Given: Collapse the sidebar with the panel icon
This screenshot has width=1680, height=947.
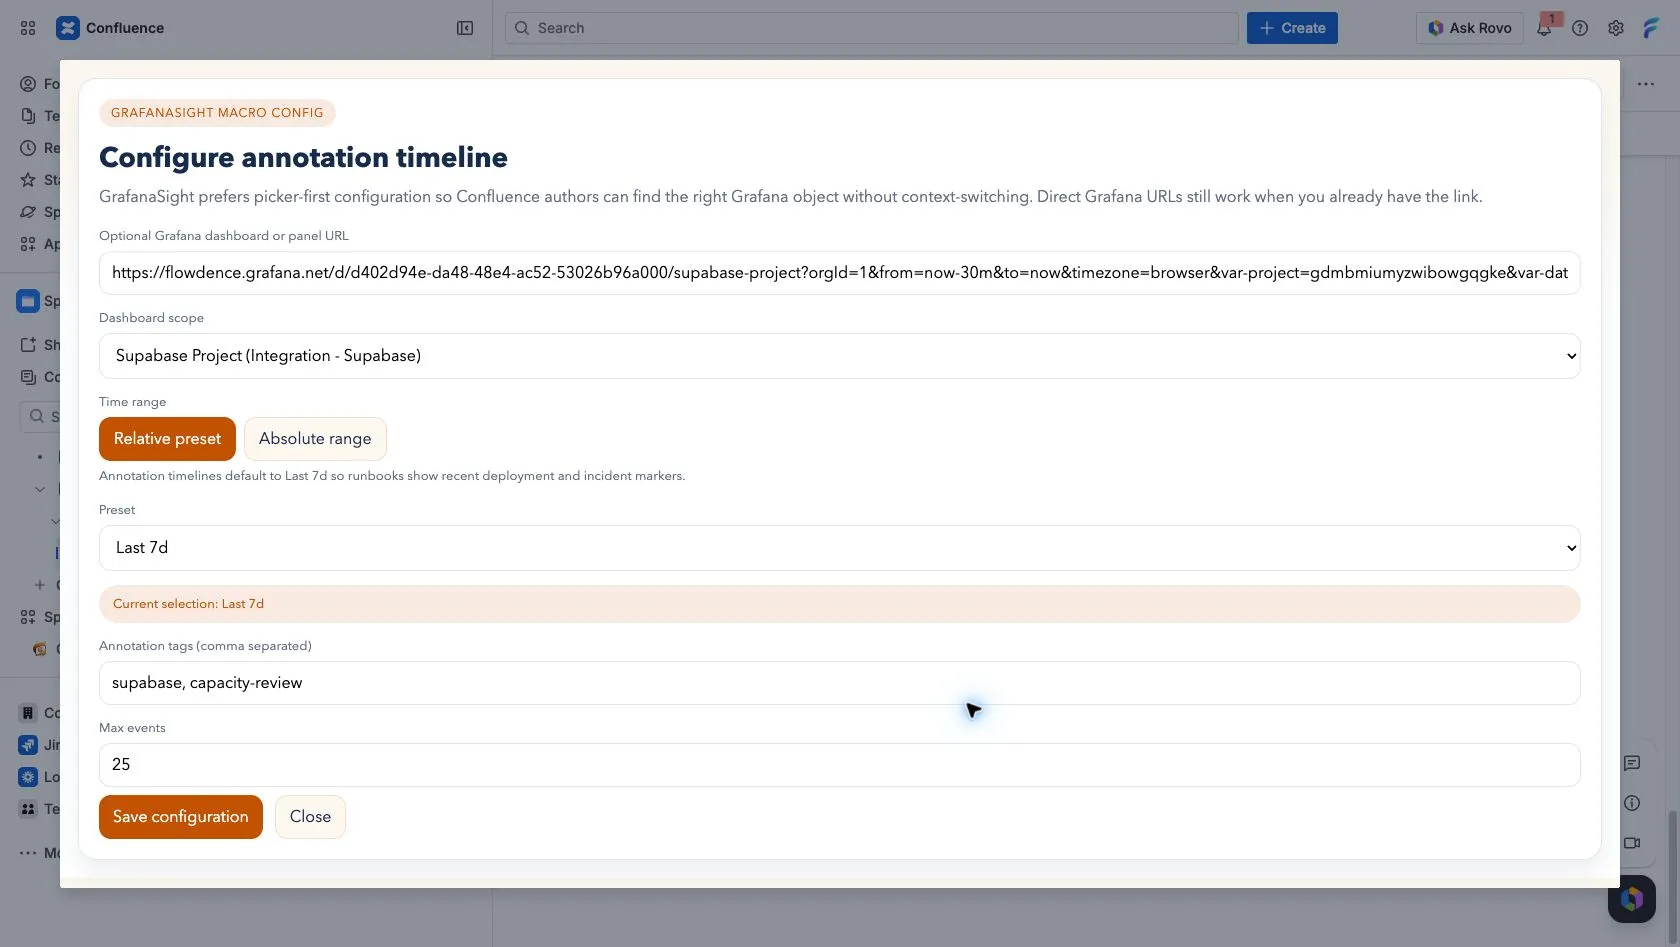Looking at the screenshot, I should (465, 28).
